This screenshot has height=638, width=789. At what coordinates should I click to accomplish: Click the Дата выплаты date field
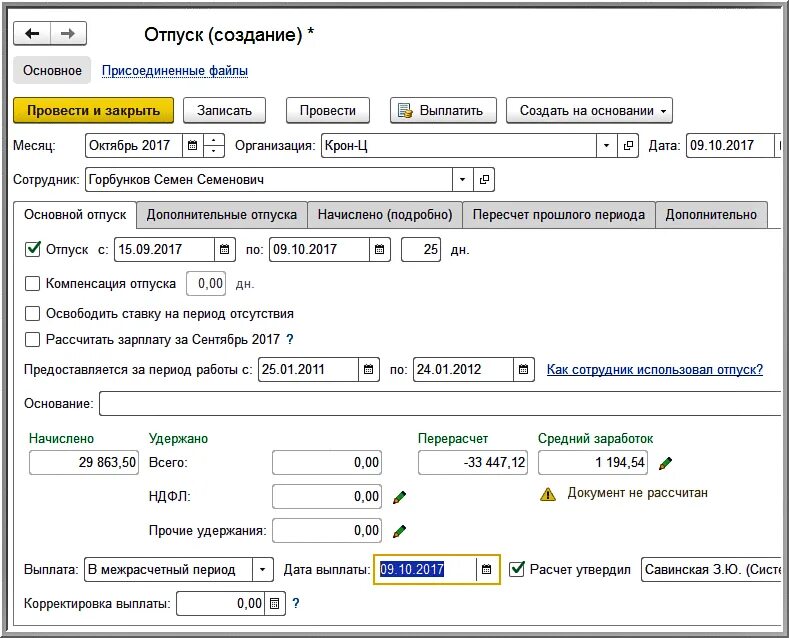pyautogui.click(x=425, y=570)
